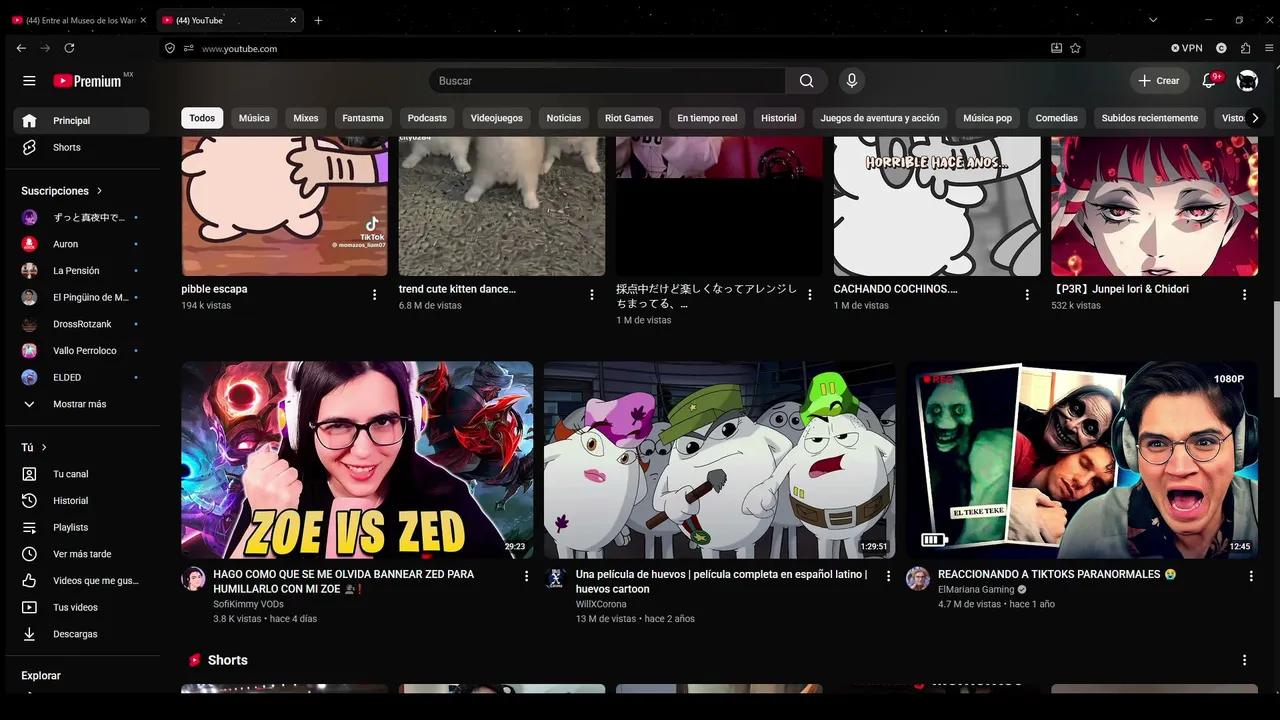1280x720 pixels.
Task: Switch to the Museo browser tab
Action: 79,20
